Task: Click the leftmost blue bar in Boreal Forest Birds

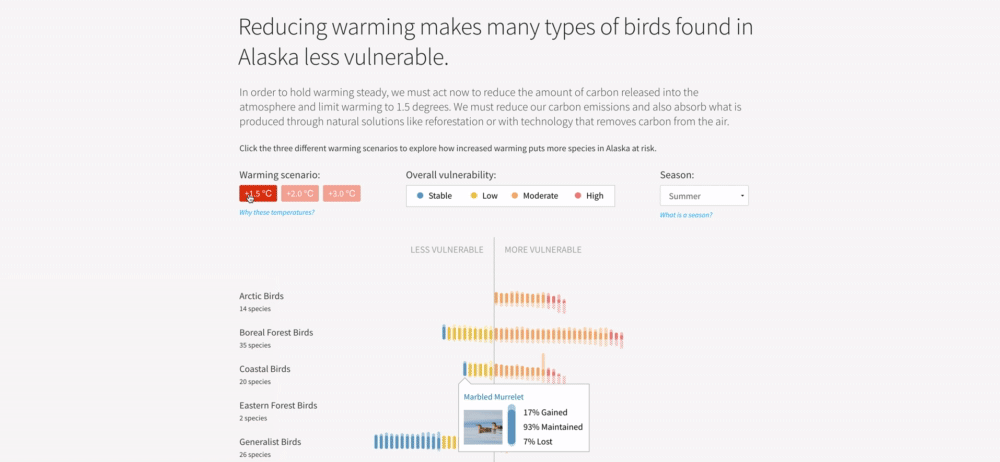Action: 444,332
